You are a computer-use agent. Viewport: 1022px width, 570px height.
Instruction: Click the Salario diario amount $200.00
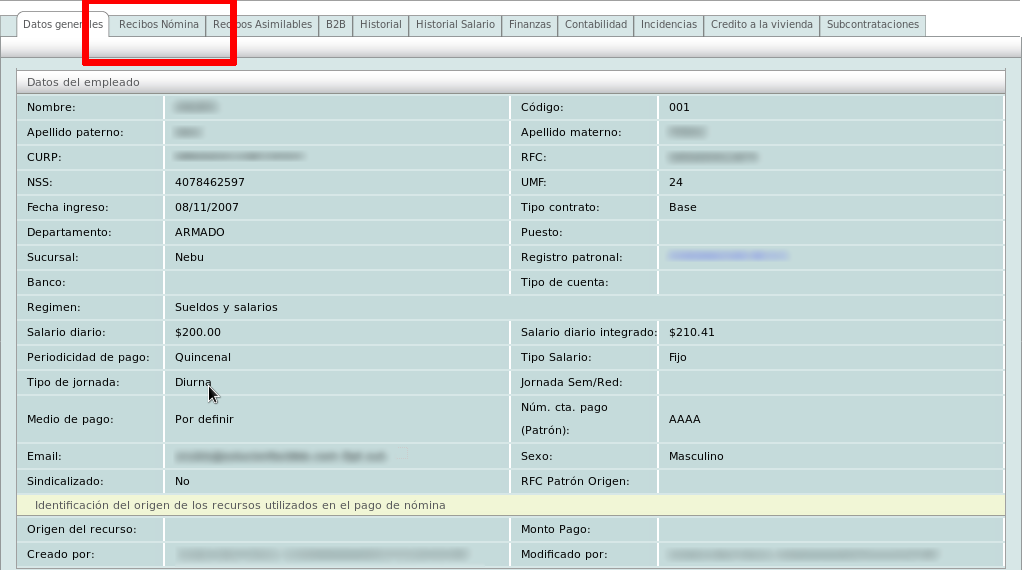coord(197,332)
